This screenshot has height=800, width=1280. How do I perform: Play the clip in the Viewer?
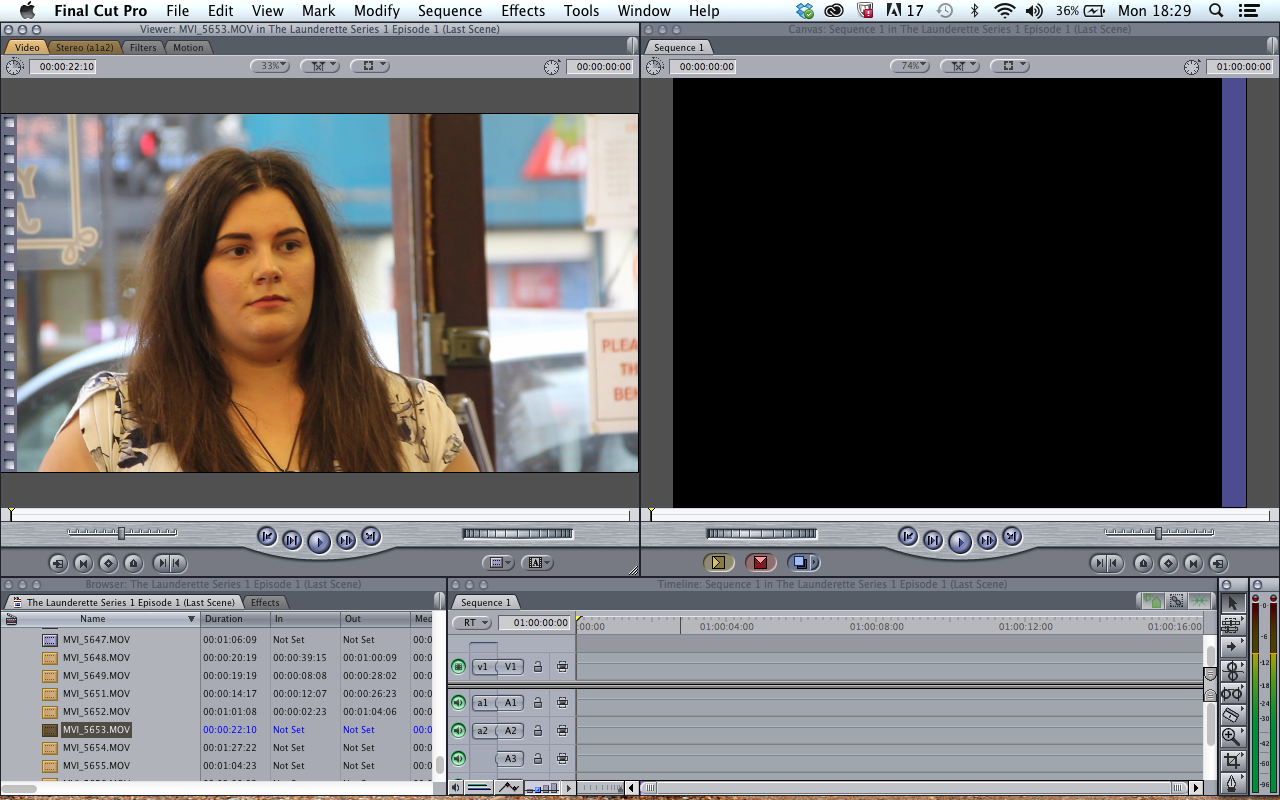tap(319, 542)
